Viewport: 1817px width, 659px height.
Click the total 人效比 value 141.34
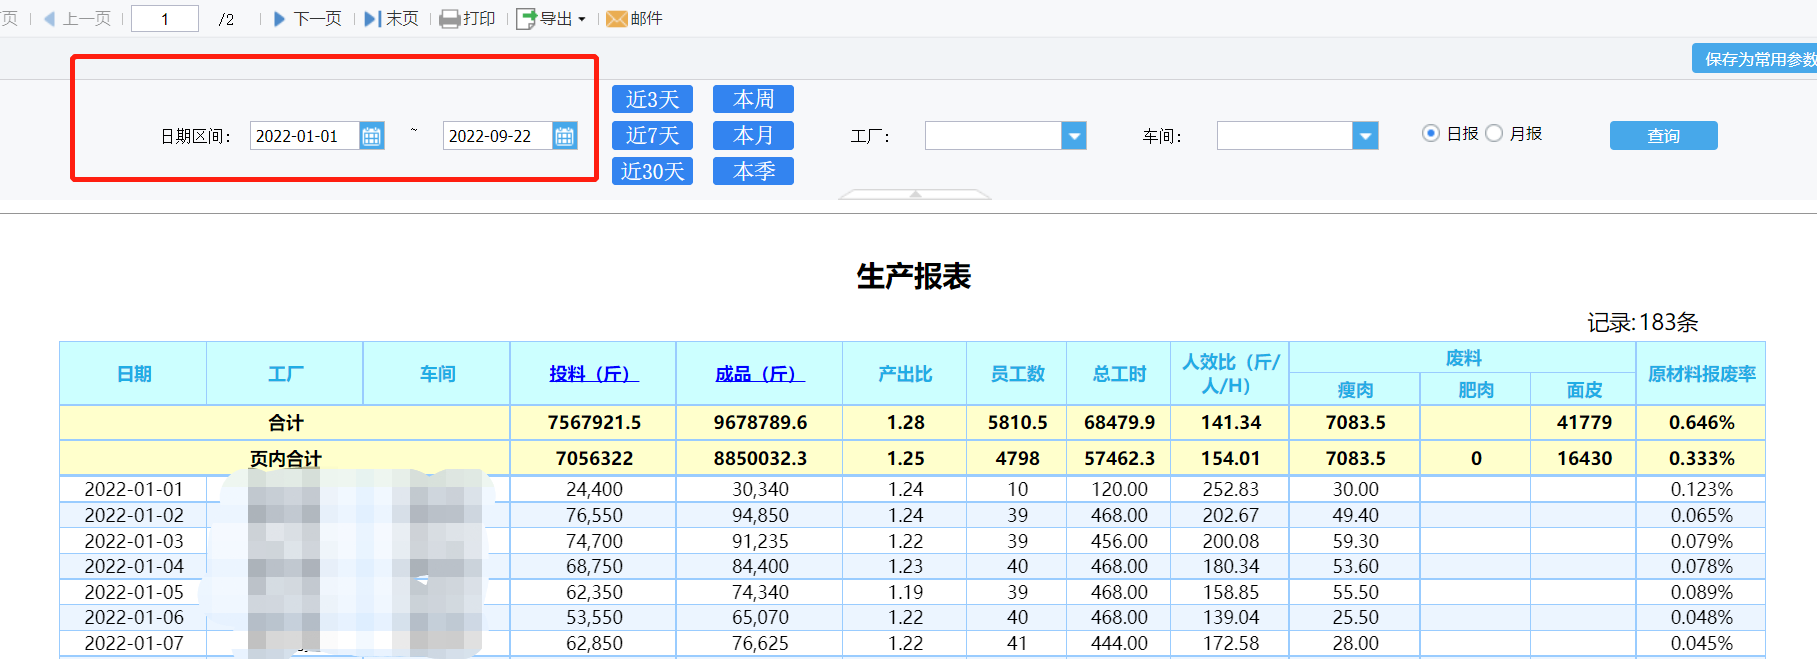point(1230,423)
